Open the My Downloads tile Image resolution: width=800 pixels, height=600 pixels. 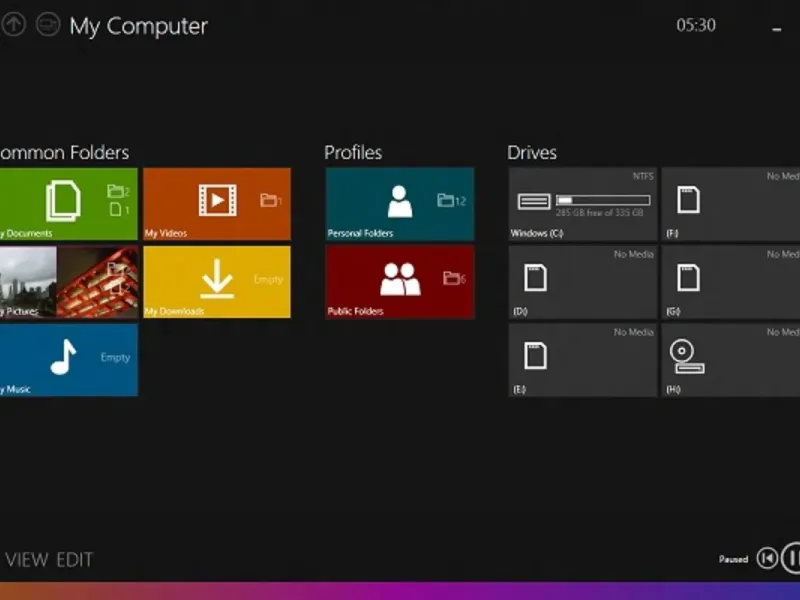click(217, 282)
